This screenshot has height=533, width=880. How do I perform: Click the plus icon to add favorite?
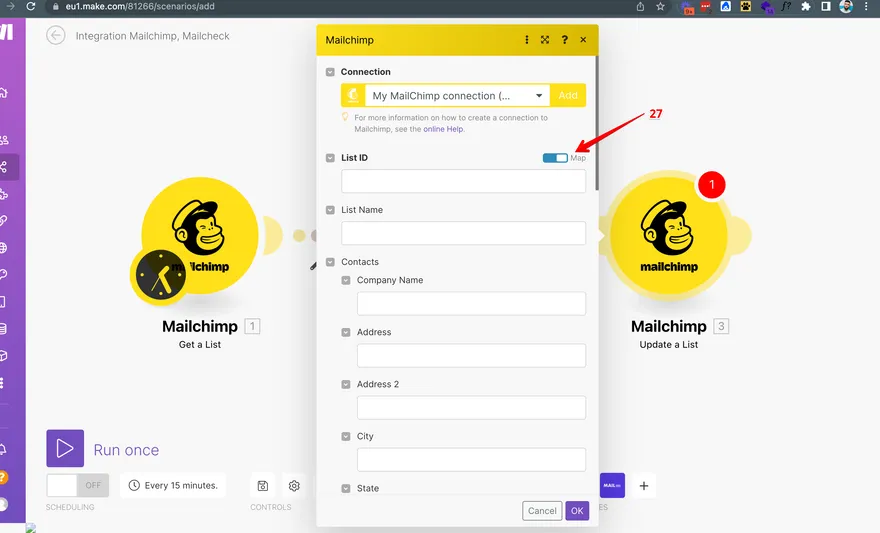[644, 486]
